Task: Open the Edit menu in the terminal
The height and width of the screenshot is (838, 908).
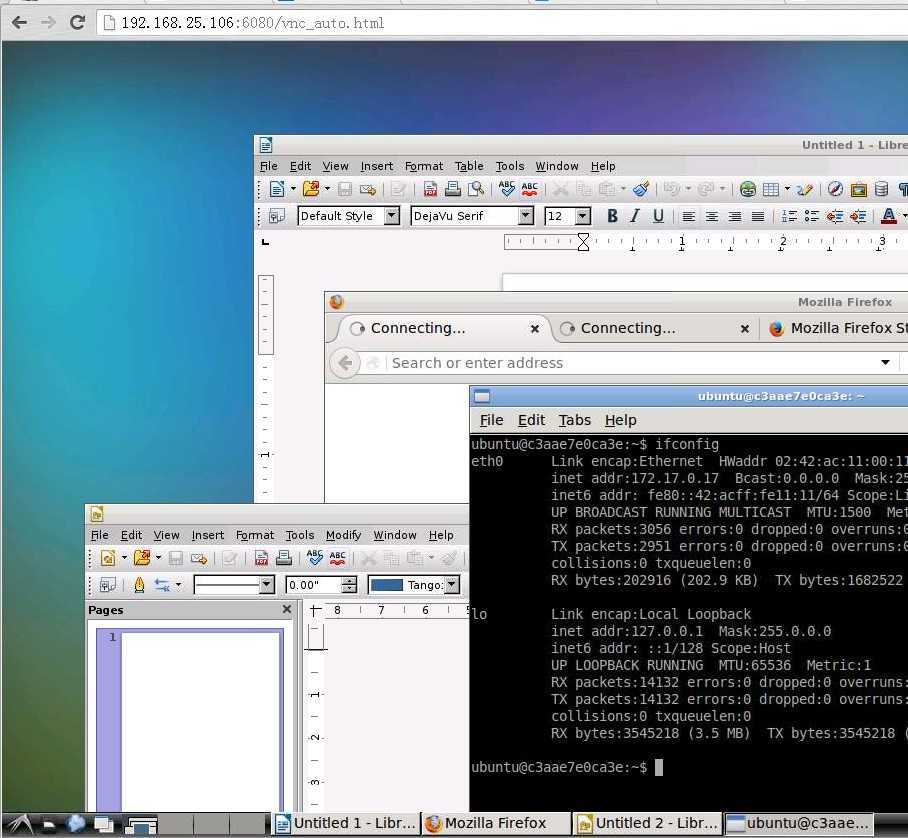Action: [x=531, y=420]
